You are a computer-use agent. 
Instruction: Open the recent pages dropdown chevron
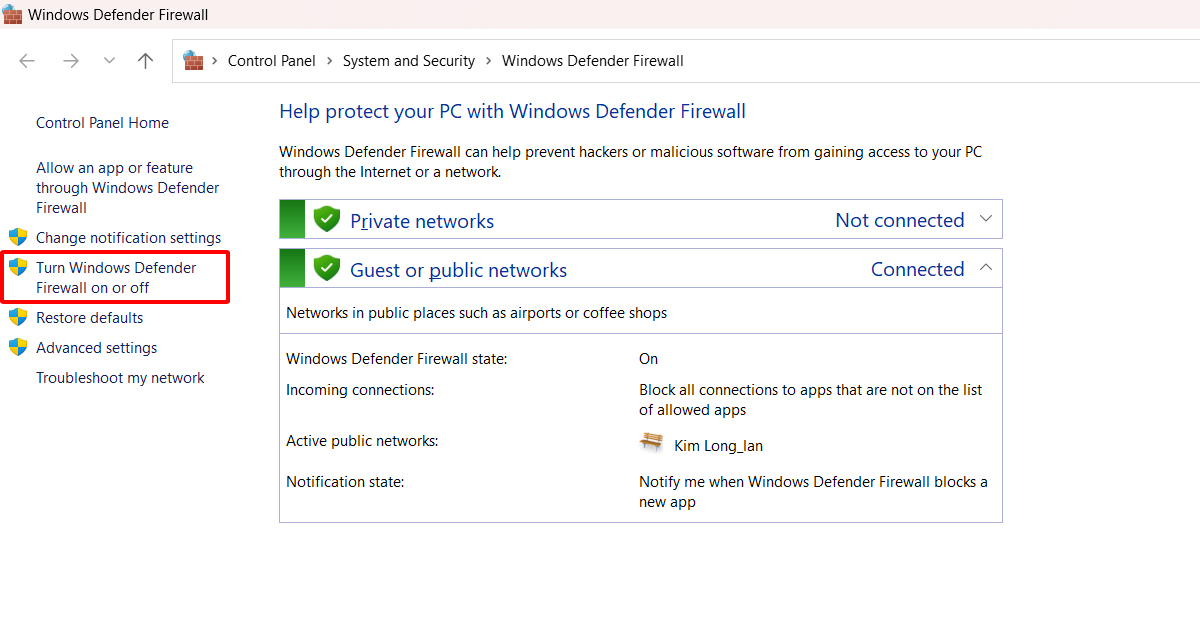pyautogui.click(x=108, y=60)
